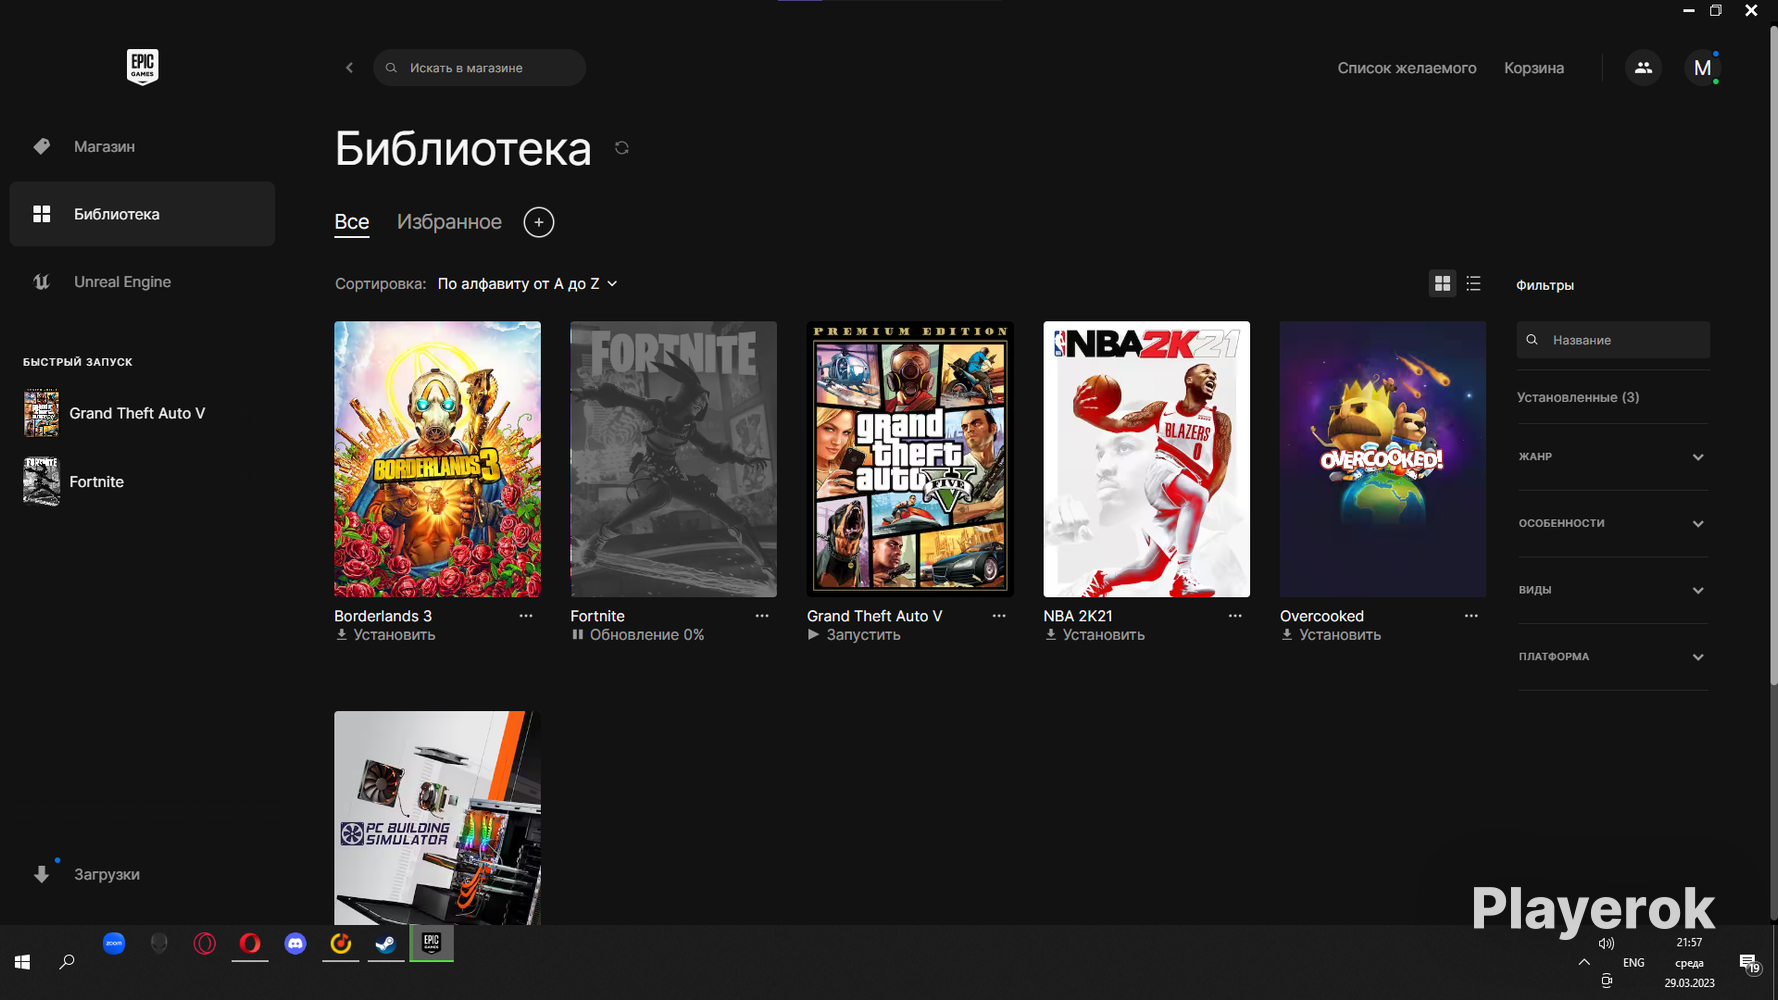Expand the Features (ОСОБЕННОСТИ) filter
The width and height of the screenshot is (1778, 1000).
tap(1612, 523)
